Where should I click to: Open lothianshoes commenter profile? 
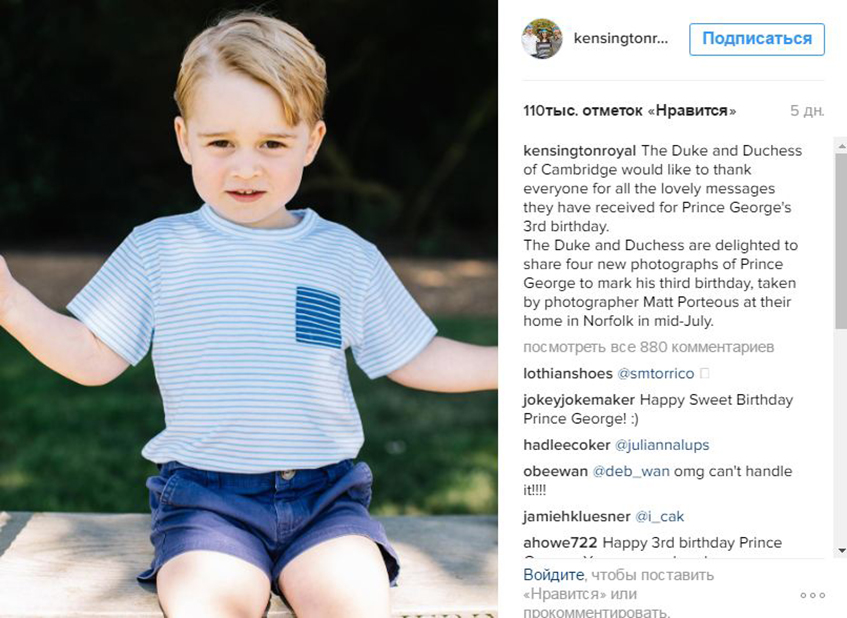pyautogui.click(x=568, y=374)
